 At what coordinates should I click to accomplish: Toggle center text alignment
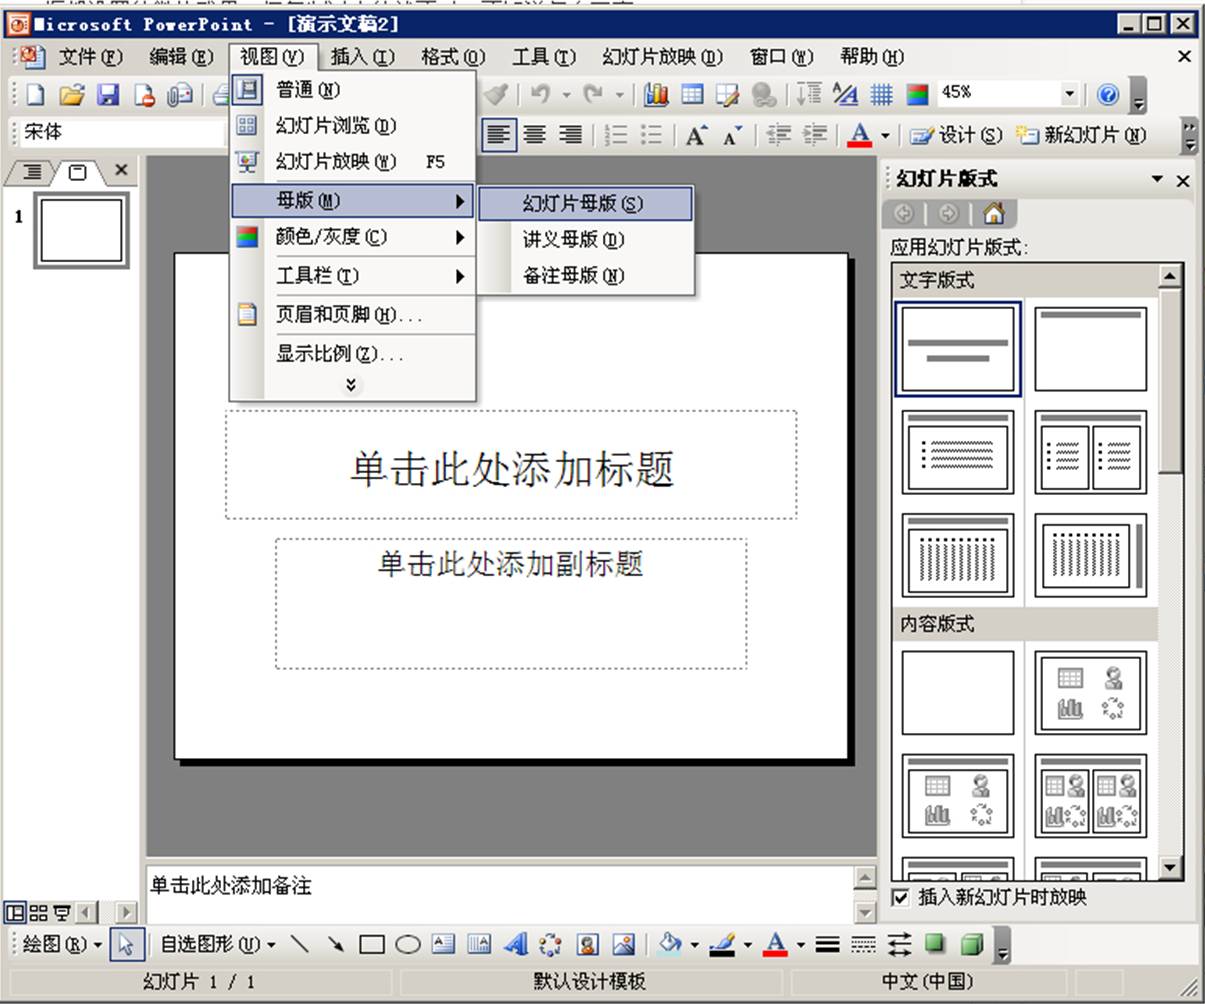536,135
